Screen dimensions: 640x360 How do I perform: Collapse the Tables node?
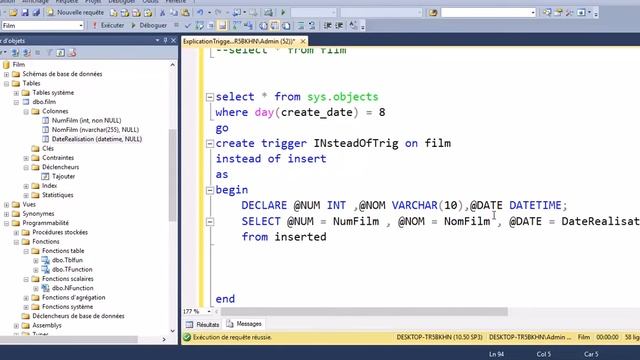click(x=7, y=84)
